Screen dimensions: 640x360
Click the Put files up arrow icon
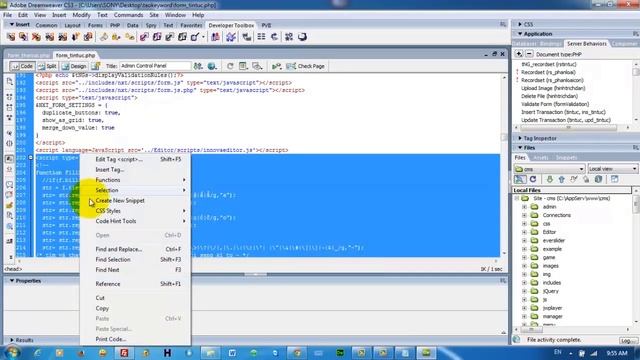[562, 179]
